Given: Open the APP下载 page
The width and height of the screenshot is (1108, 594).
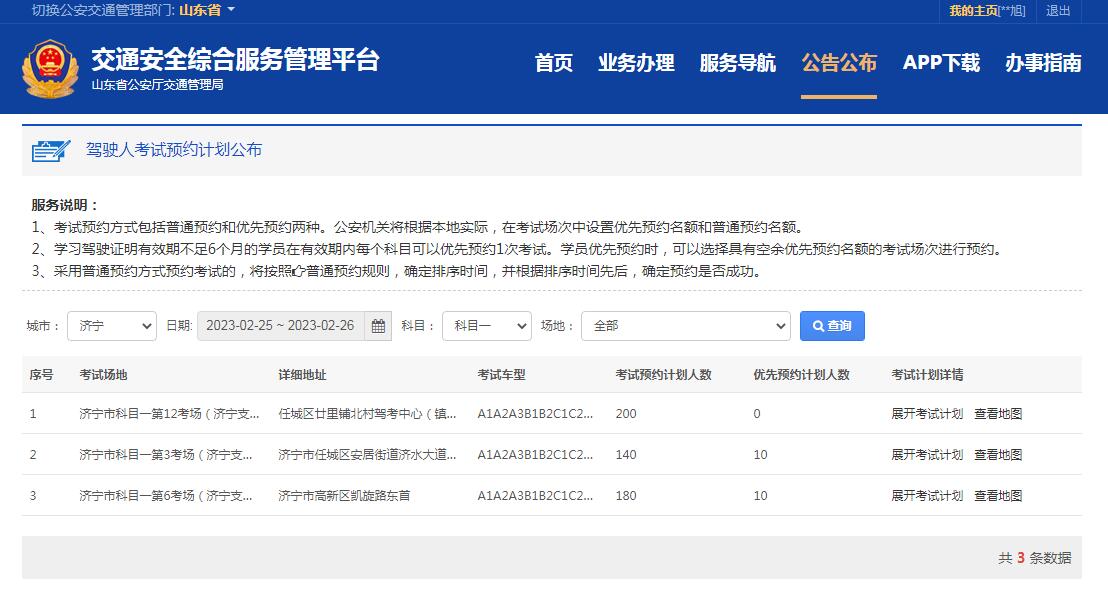Looking at the screenshot, I should [941, 63].
